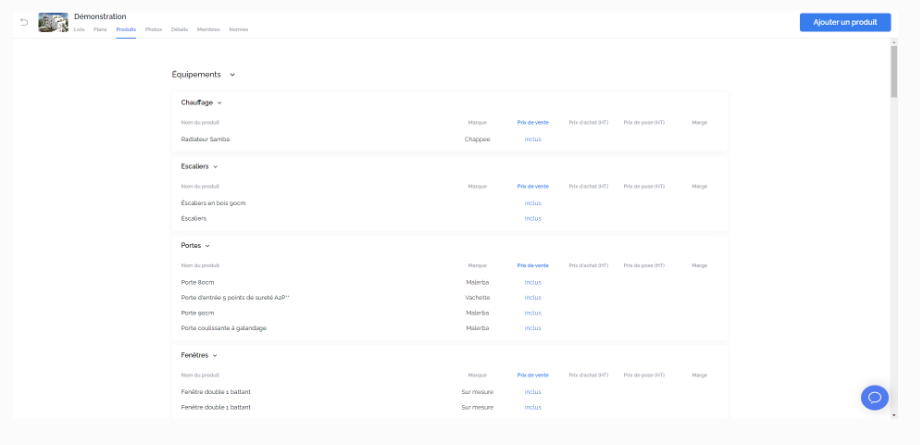Click the Ajouter un produit button
This screenshot has height=445, width=920.
click(x=845, y=22)
